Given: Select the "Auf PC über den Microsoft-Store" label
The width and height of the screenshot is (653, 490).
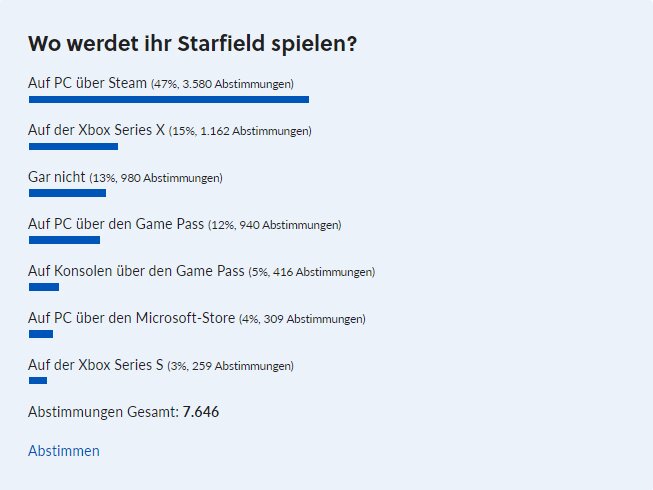Looking at the screenshot, I should (x=132, y=318).
